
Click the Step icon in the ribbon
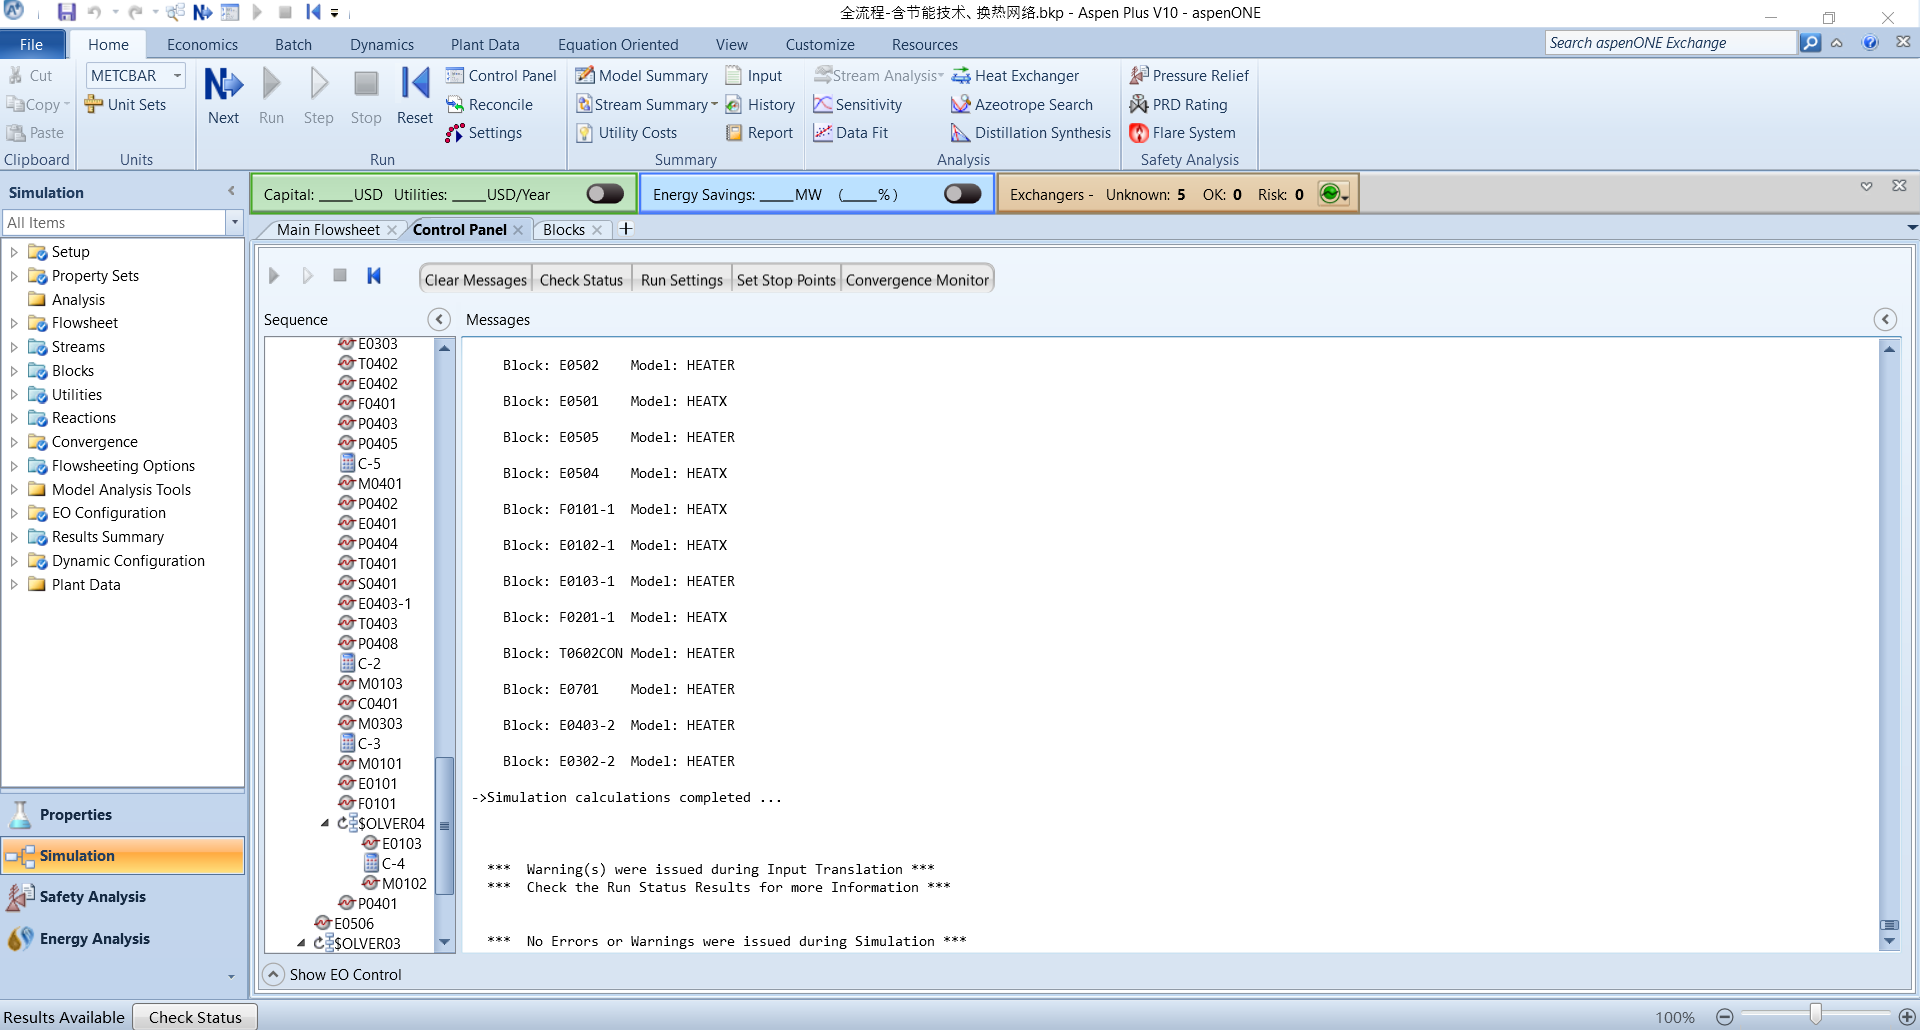tap(318, 96)
